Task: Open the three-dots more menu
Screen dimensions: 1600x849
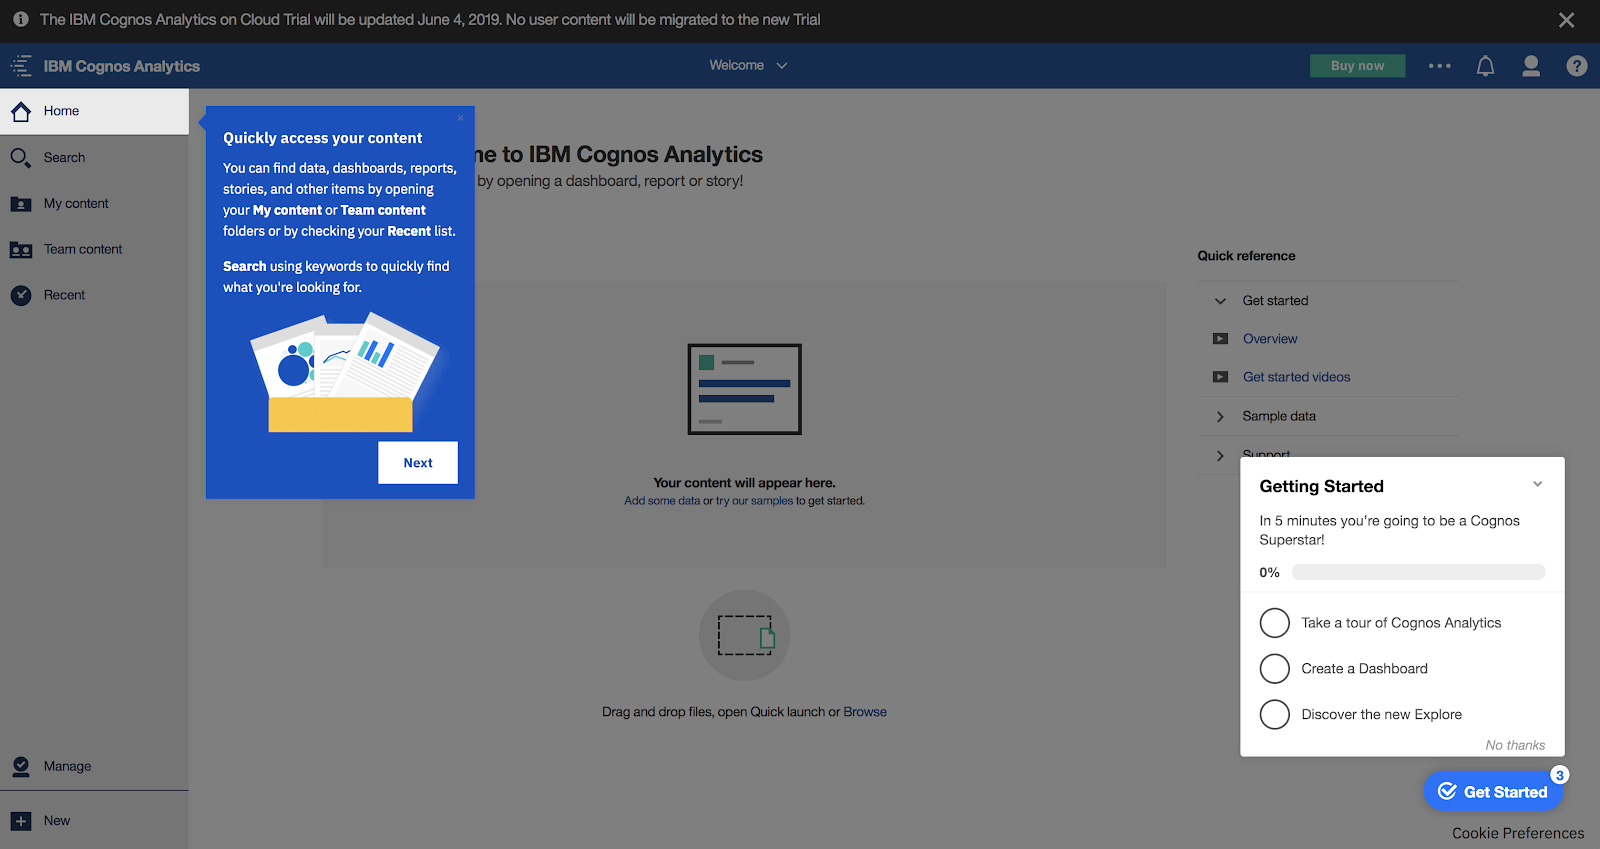Action: [x=1439, y=66]
